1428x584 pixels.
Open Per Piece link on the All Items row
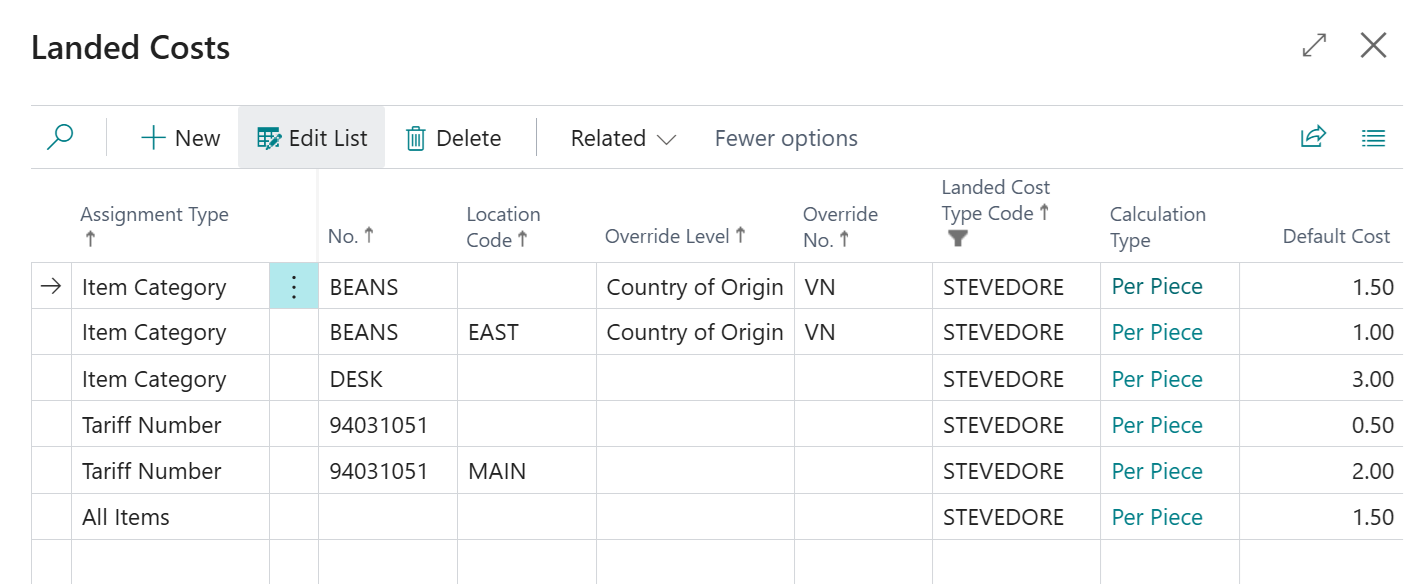pos(1157,517)
